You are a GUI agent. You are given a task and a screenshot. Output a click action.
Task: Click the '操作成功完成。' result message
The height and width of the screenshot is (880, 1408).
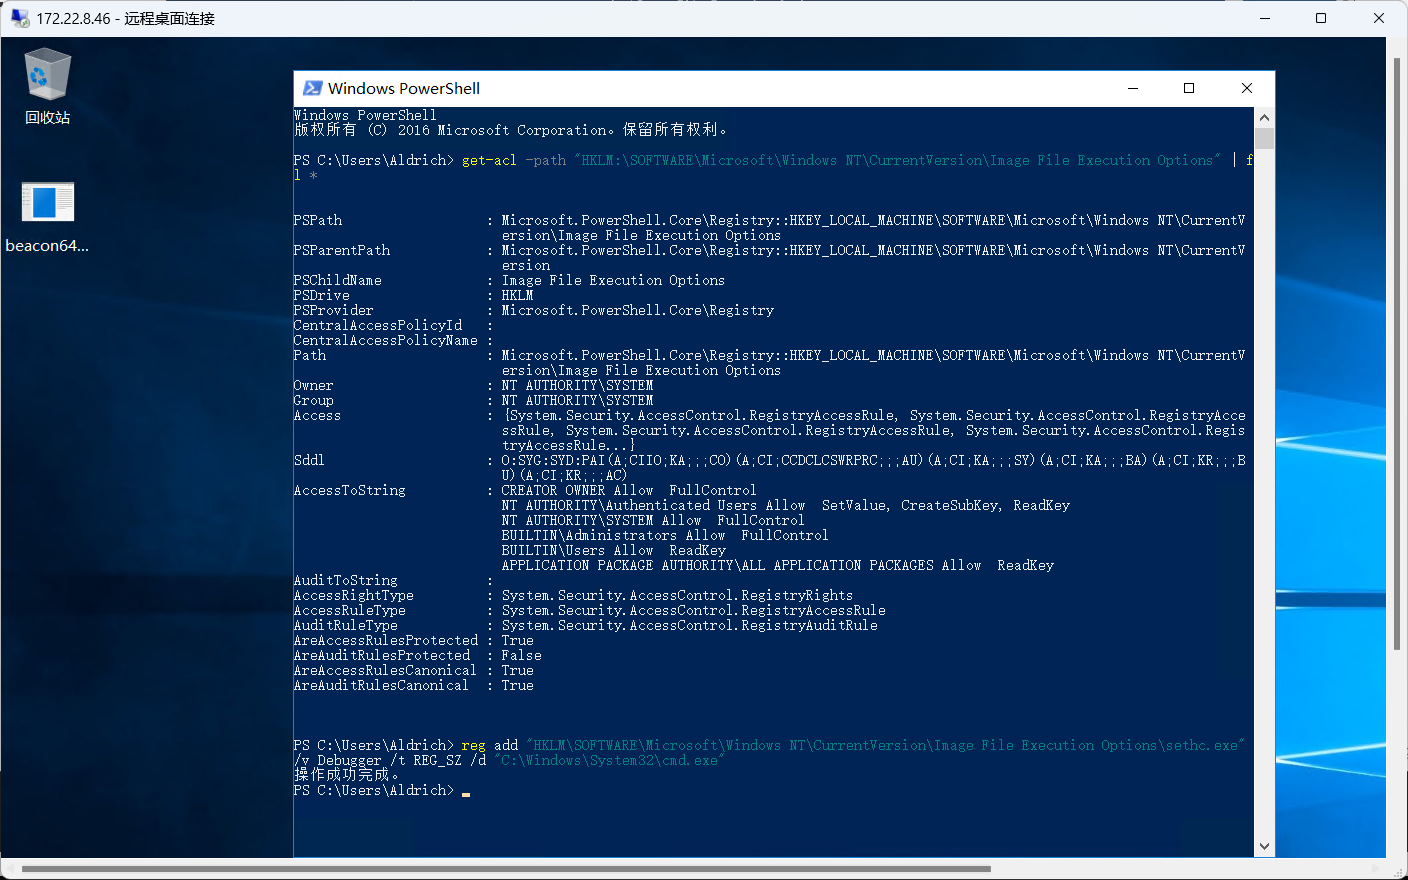click(347, 775)
